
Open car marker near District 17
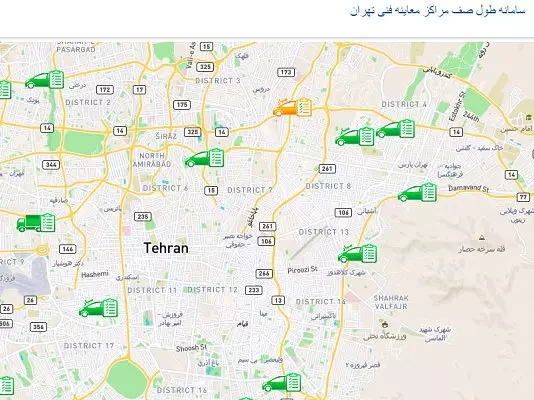pos(99,308)
